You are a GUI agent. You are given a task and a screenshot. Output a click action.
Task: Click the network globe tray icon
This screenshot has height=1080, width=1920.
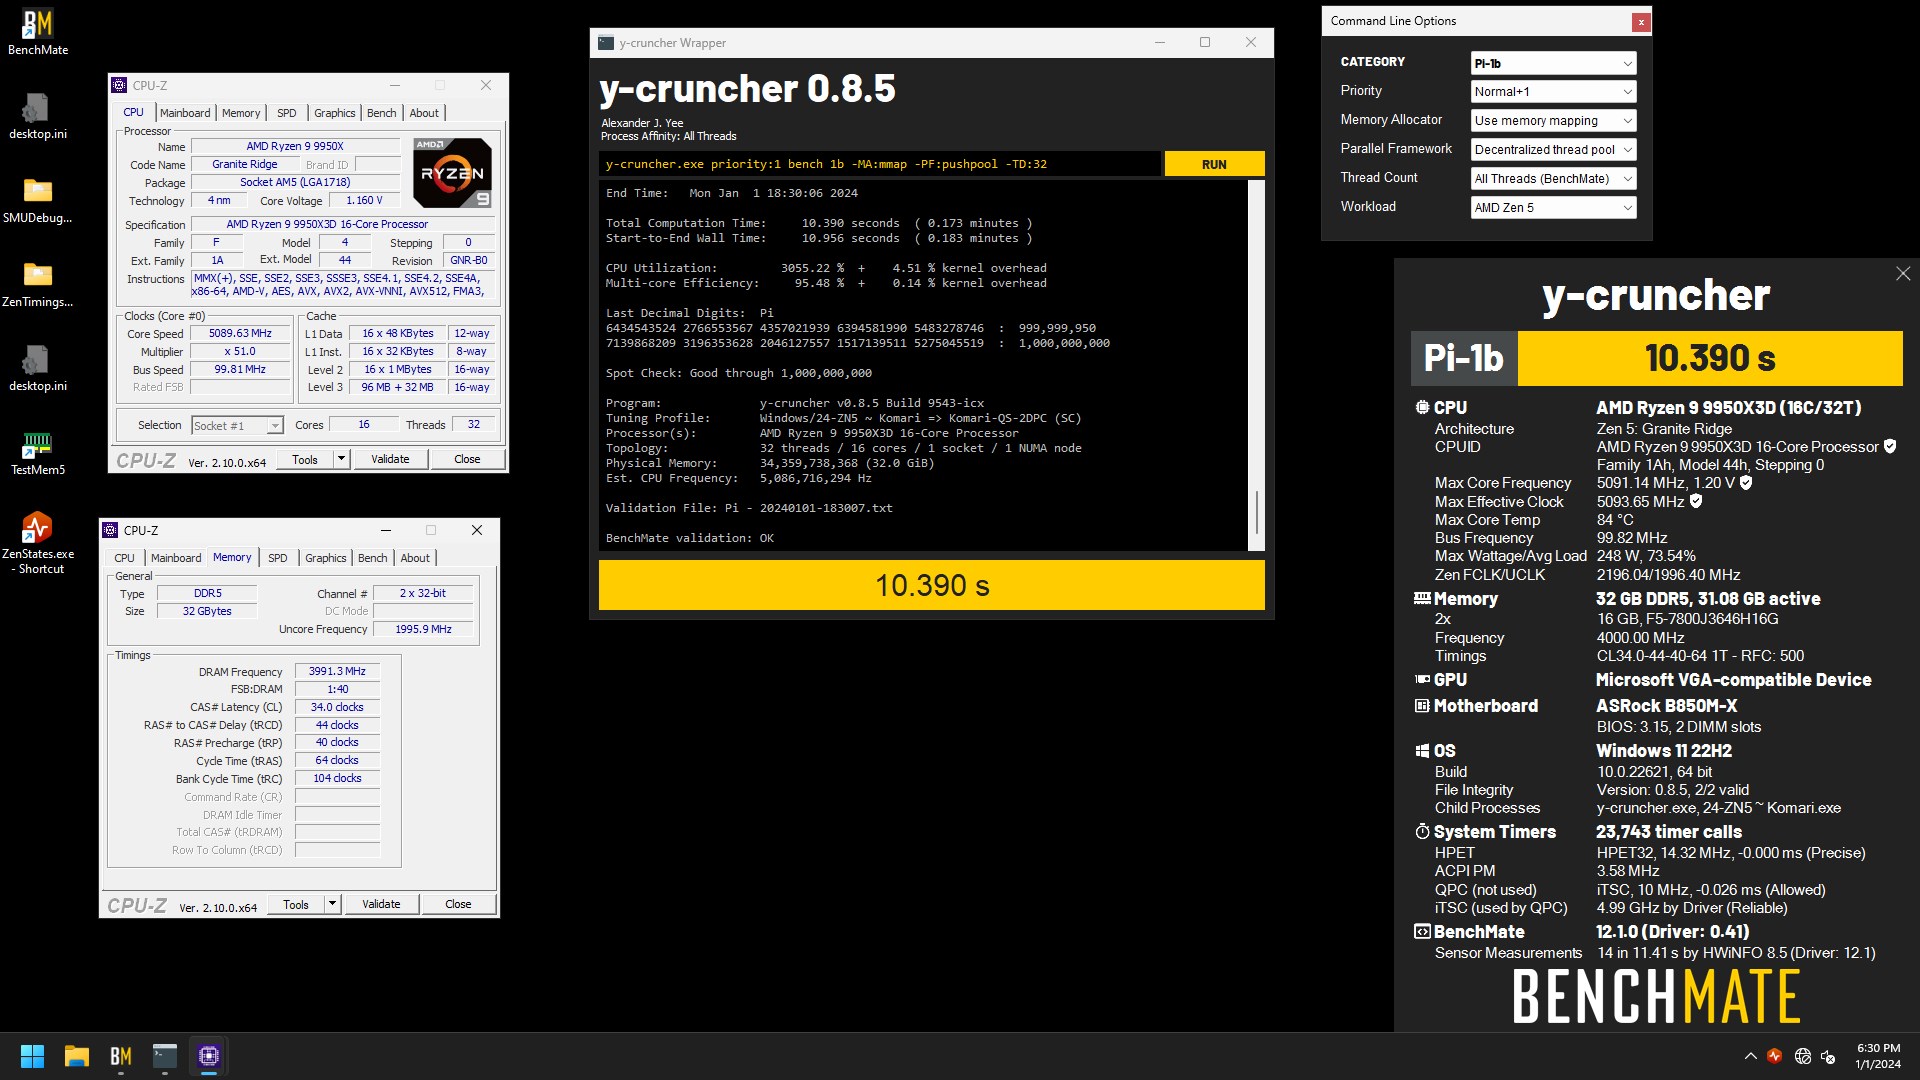[x=1802, y=1056]
